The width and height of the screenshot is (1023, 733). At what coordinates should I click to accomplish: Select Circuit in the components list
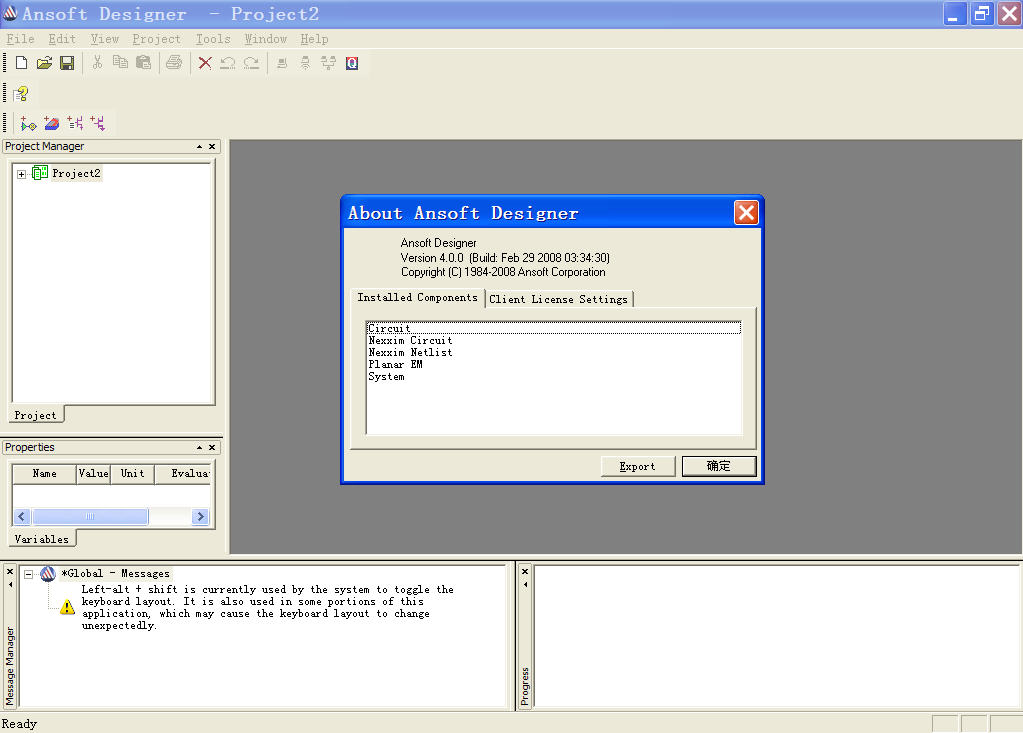pos(554,328)
